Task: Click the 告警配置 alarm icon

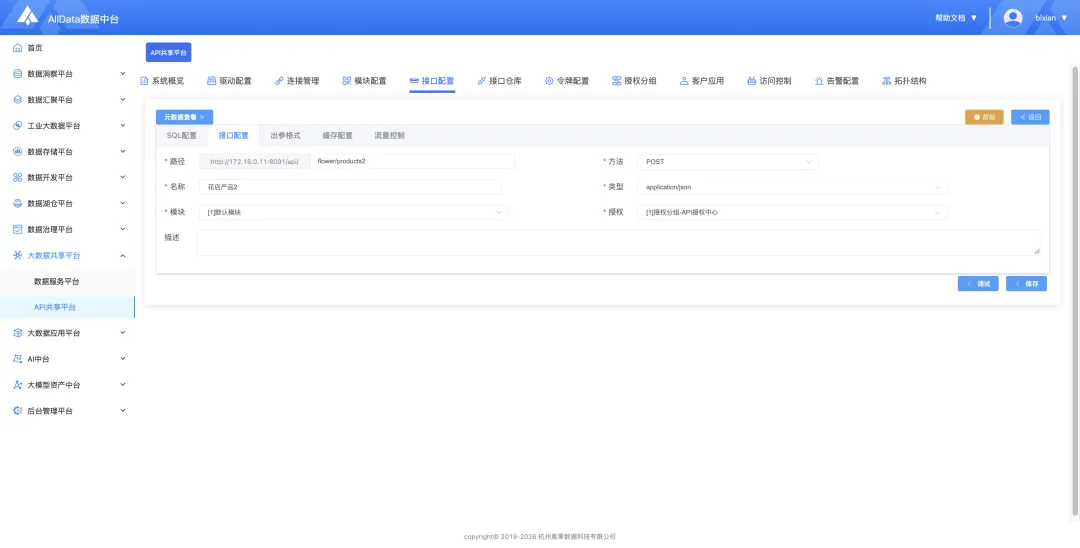Action: pyautogui.click(x=819, y=81)
